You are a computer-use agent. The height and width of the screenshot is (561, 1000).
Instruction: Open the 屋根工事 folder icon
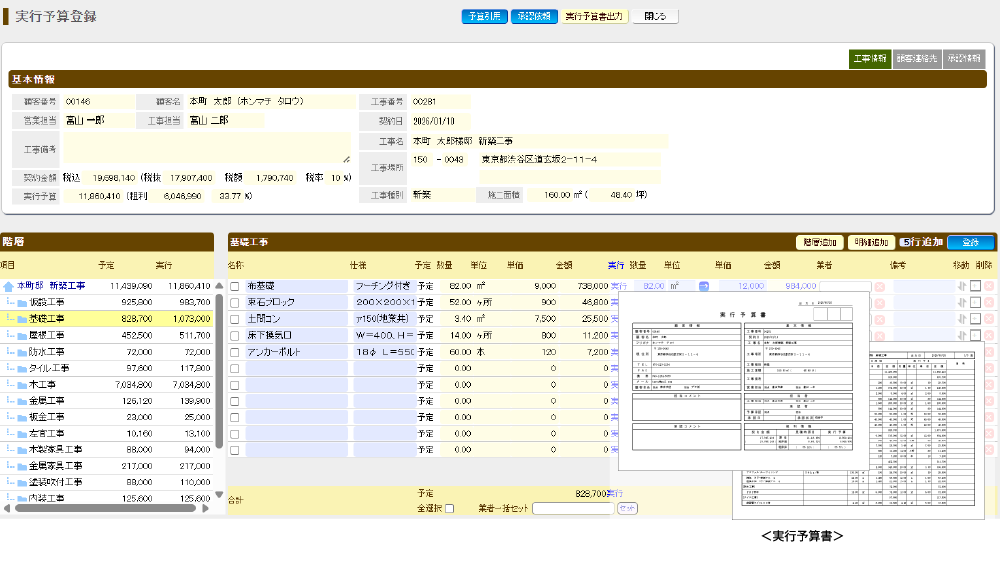tap(22, 335)
